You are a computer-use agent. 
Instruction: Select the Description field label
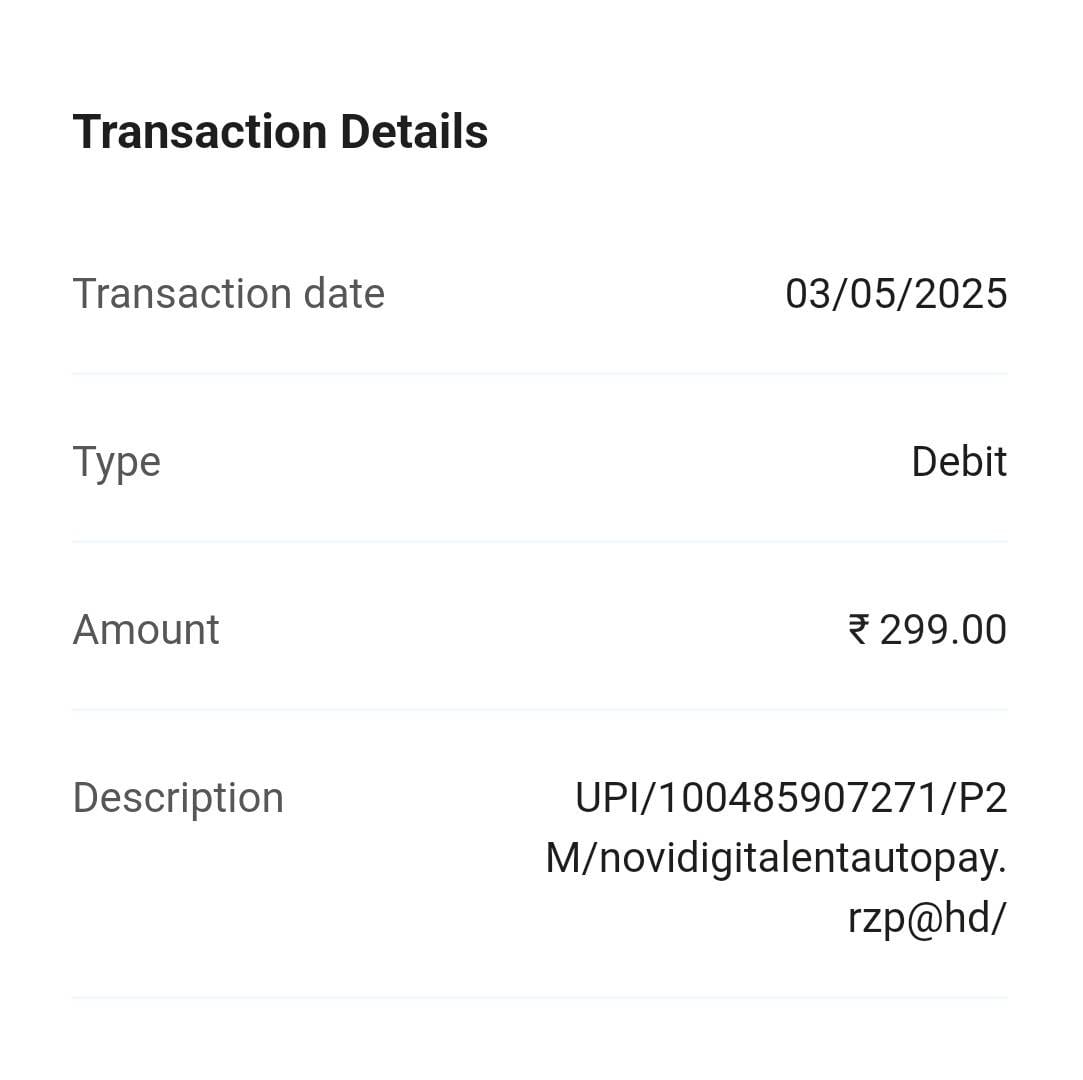click(178, 798)
